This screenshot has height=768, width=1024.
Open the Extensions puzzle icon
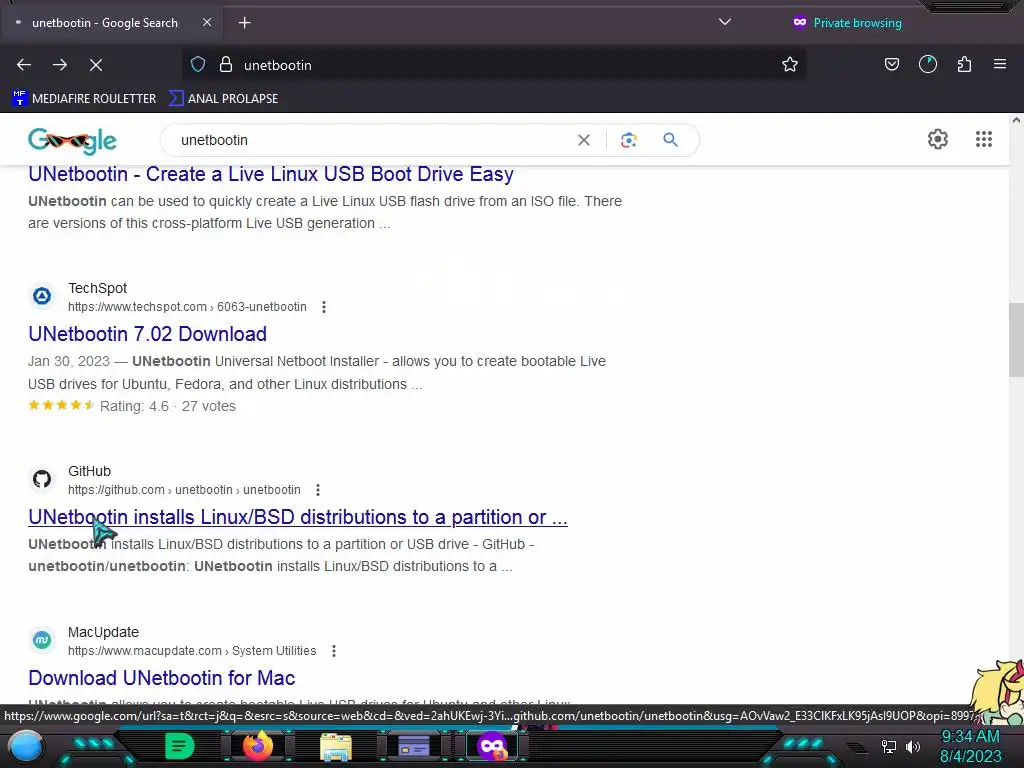point(965,65)
